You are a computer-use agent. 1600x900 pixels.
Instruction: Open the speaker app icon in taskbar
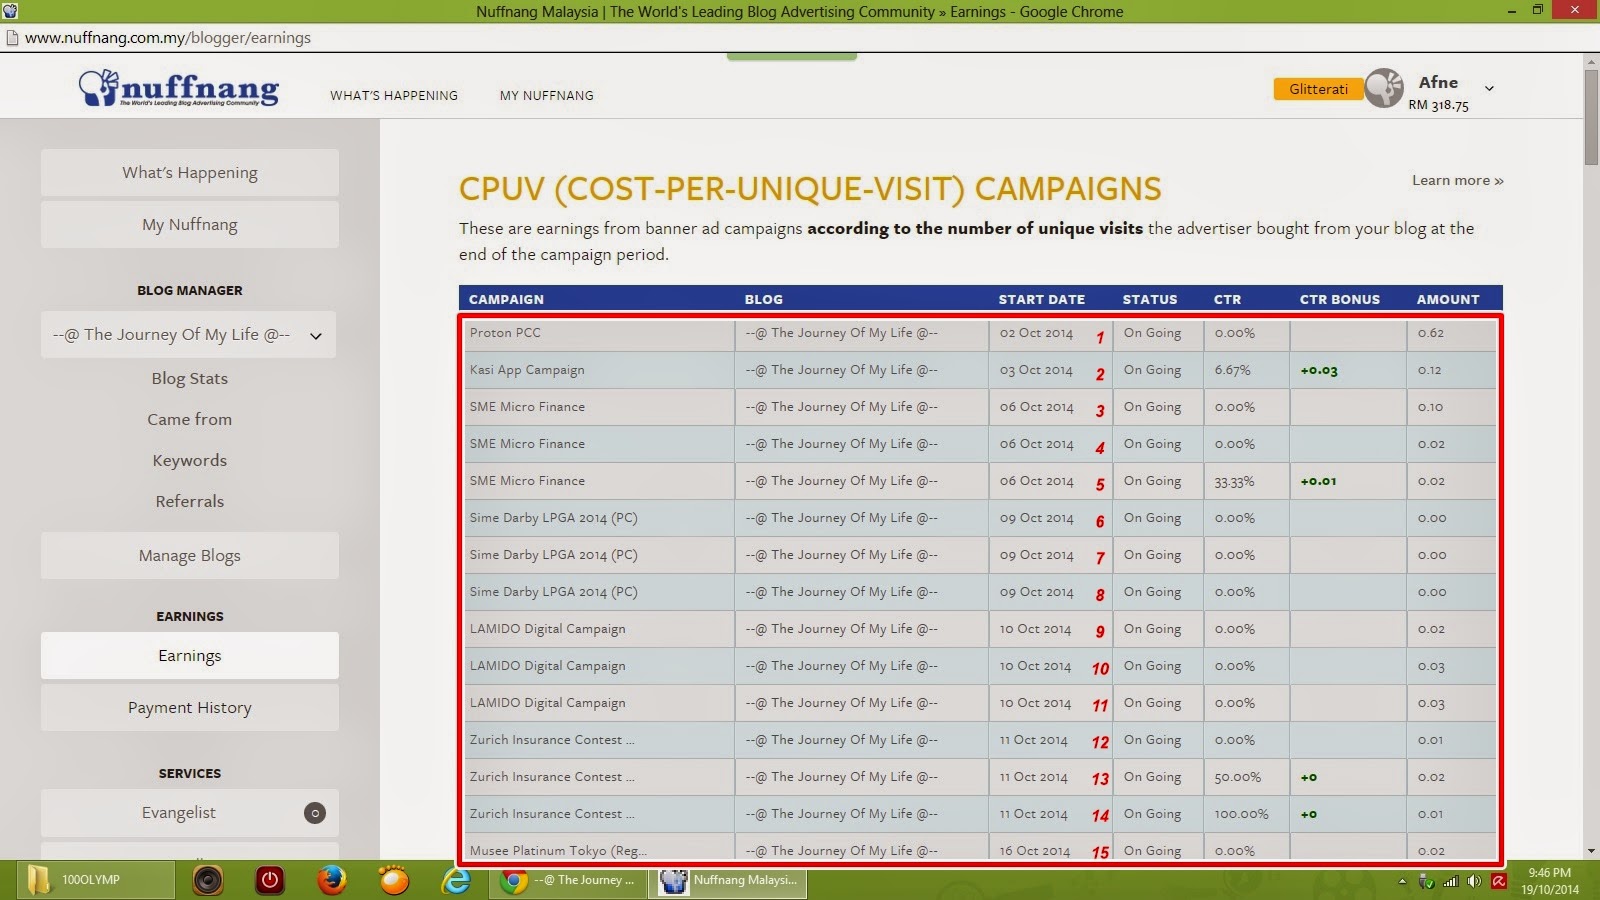click(x=208, y=880)
